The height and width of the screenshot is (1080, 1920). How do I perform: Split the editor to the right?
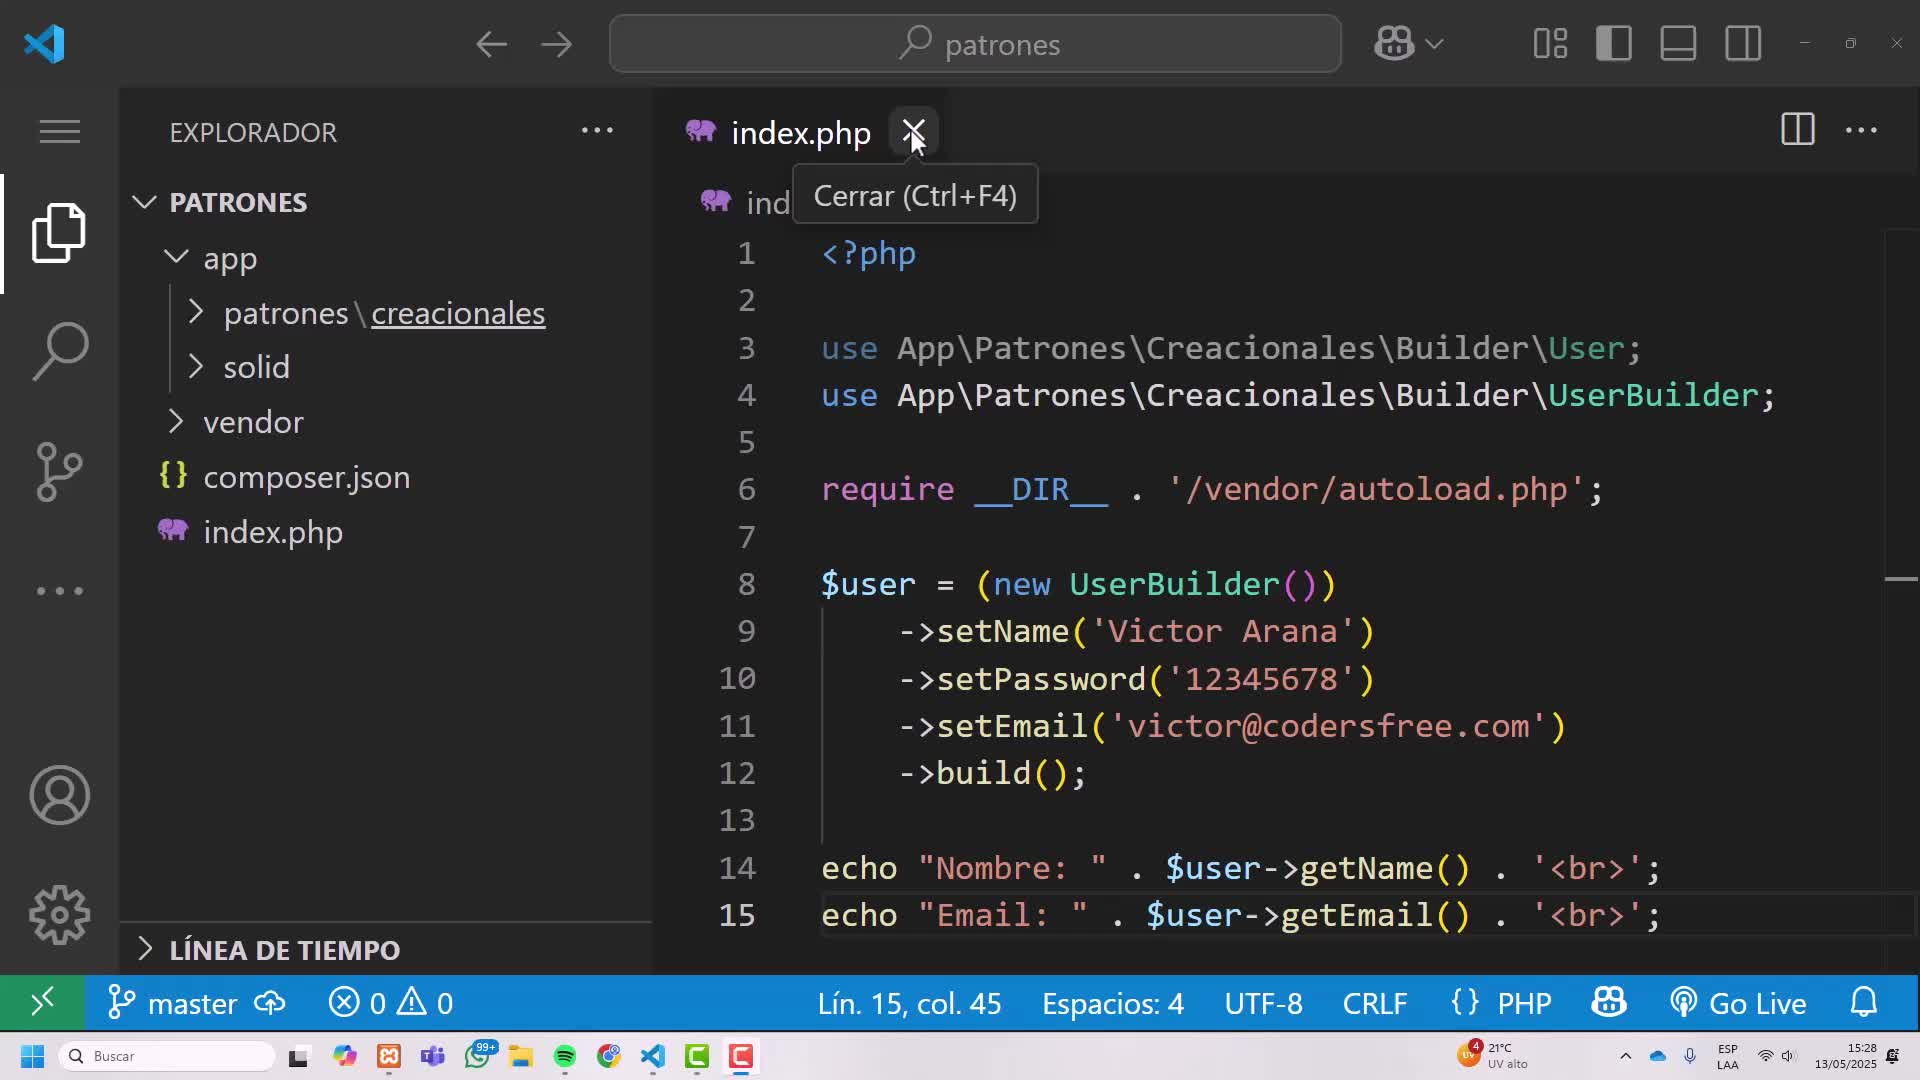click(1797, 130)
